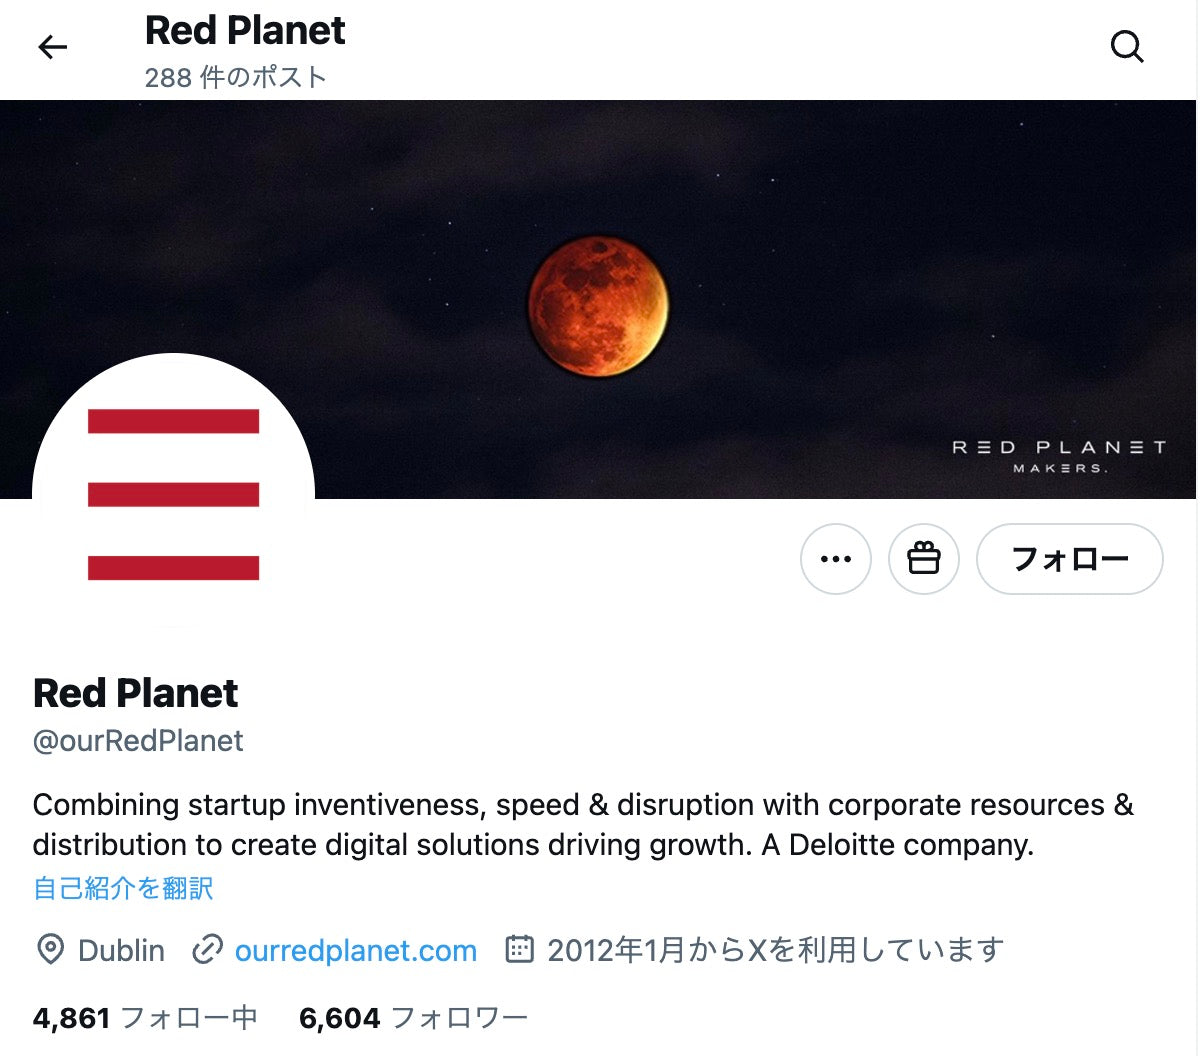
Task: Click the back arrow icon
Action: pyautogui.click(x=52, y=47)
